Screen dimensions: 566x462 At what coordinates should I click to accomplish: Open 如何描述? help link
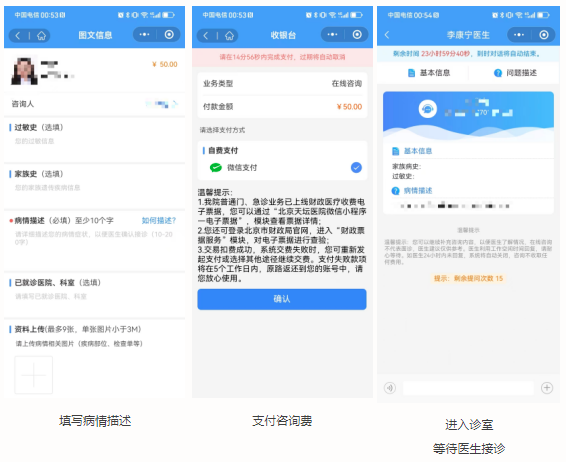[x=158, y=221]
